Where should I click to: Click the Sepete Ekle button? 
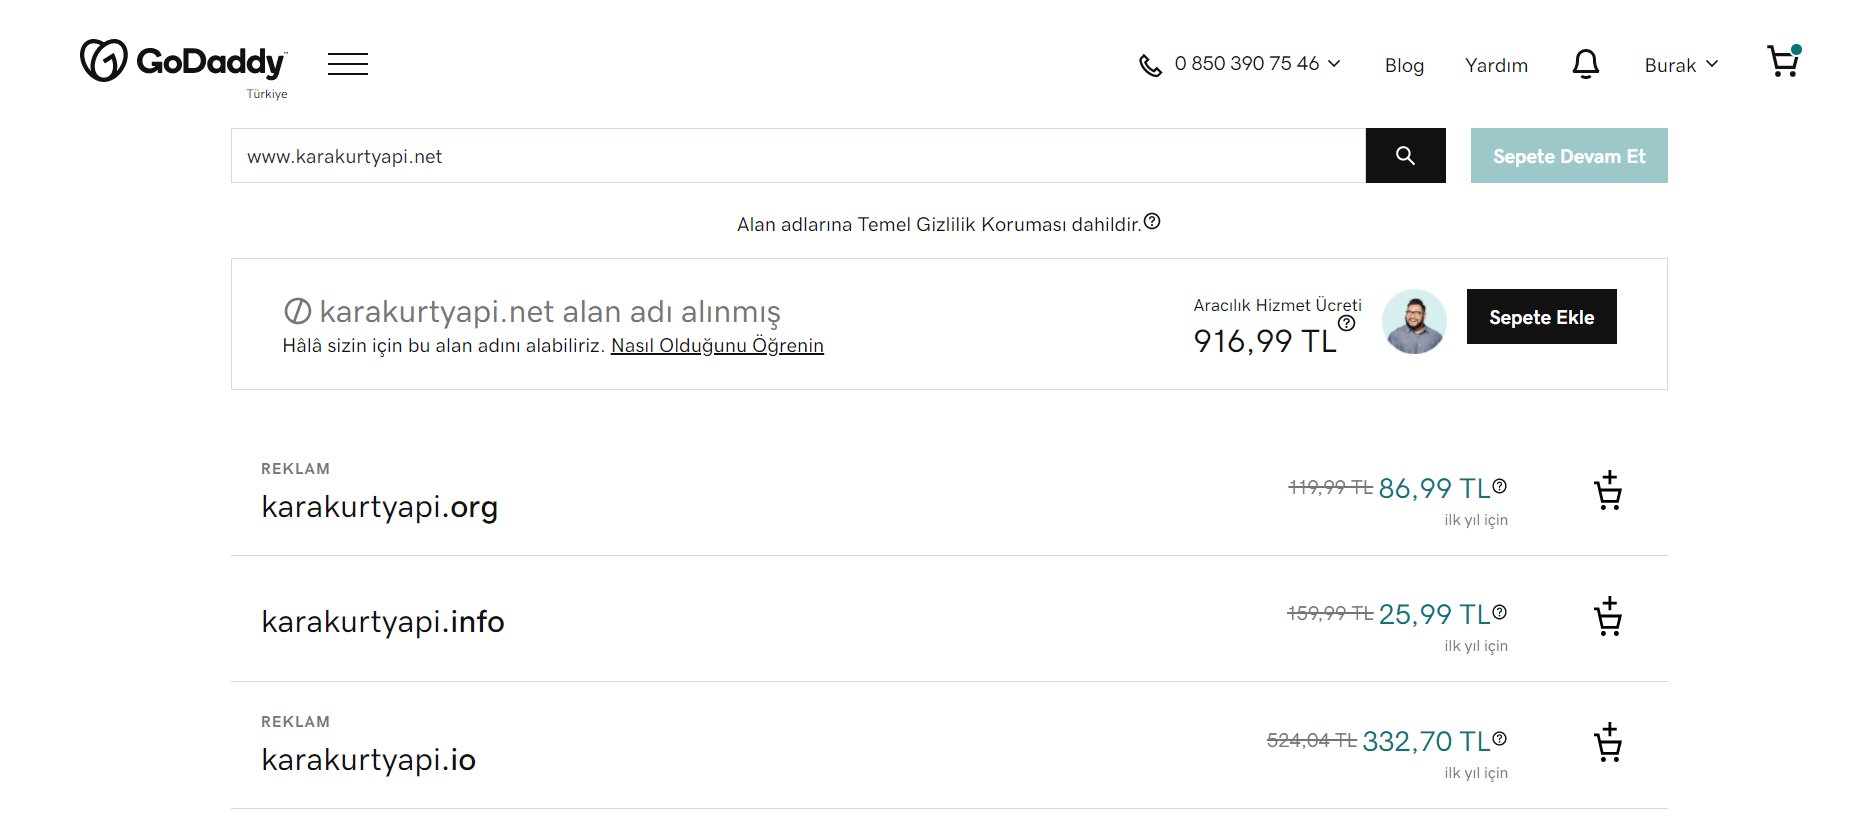click(1541, 317)
